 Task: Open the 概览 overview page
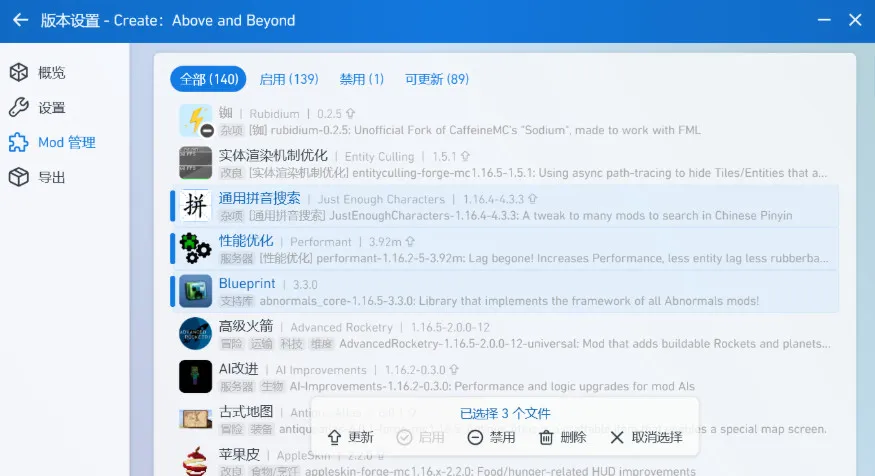coord(50,73)
